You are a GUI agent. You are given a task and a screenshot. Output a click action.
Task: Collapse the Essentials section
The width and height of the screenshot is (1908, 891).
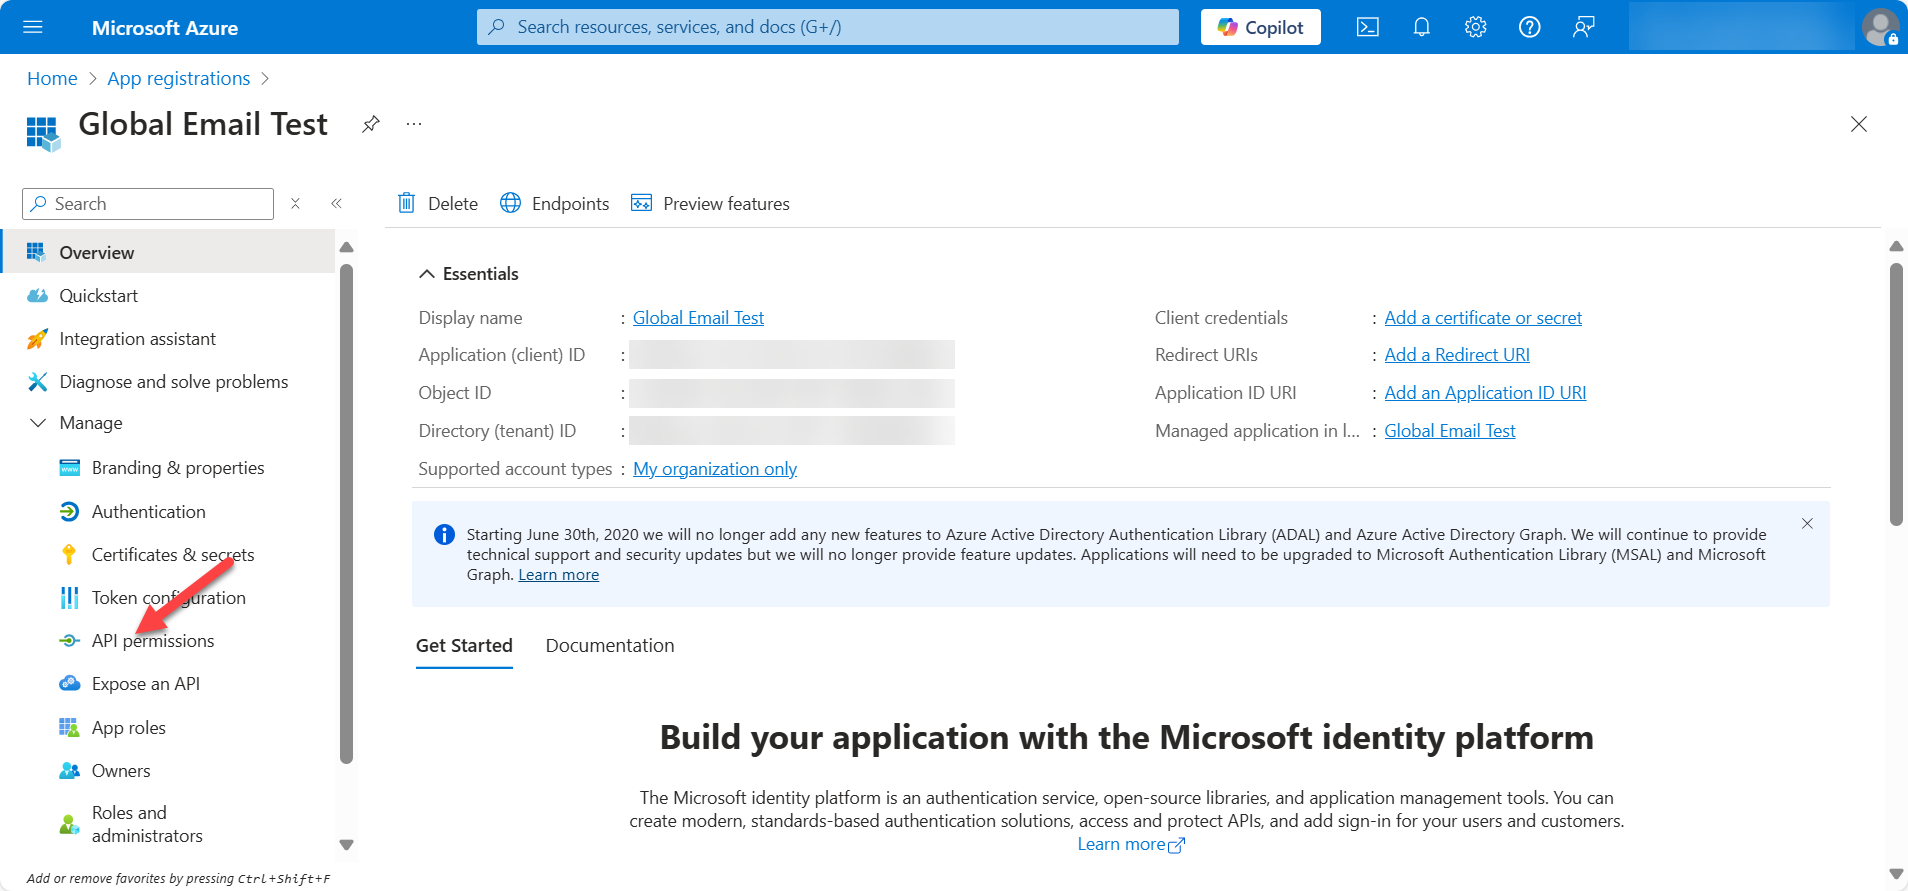[x=427, y=274]
